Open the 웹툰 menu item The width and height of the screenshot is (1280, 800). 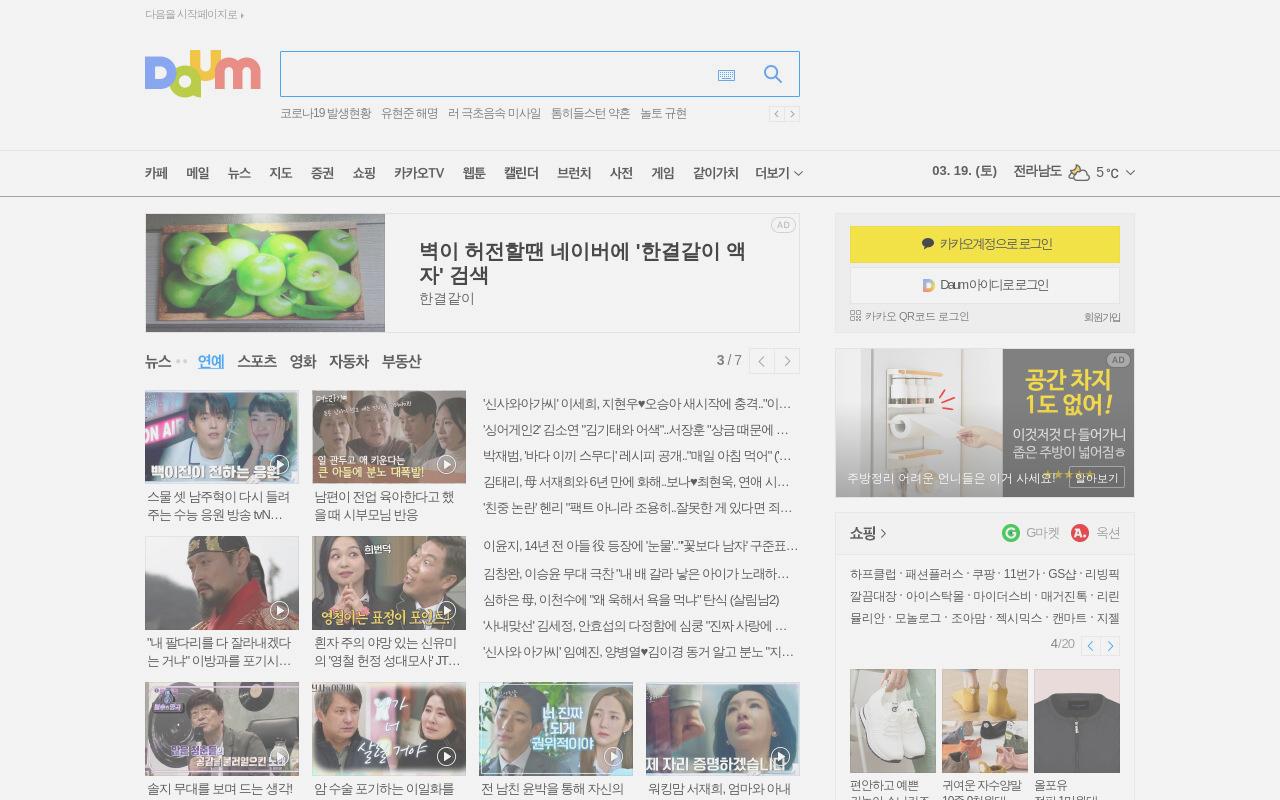pyautogui.click(x=474, y=173)
